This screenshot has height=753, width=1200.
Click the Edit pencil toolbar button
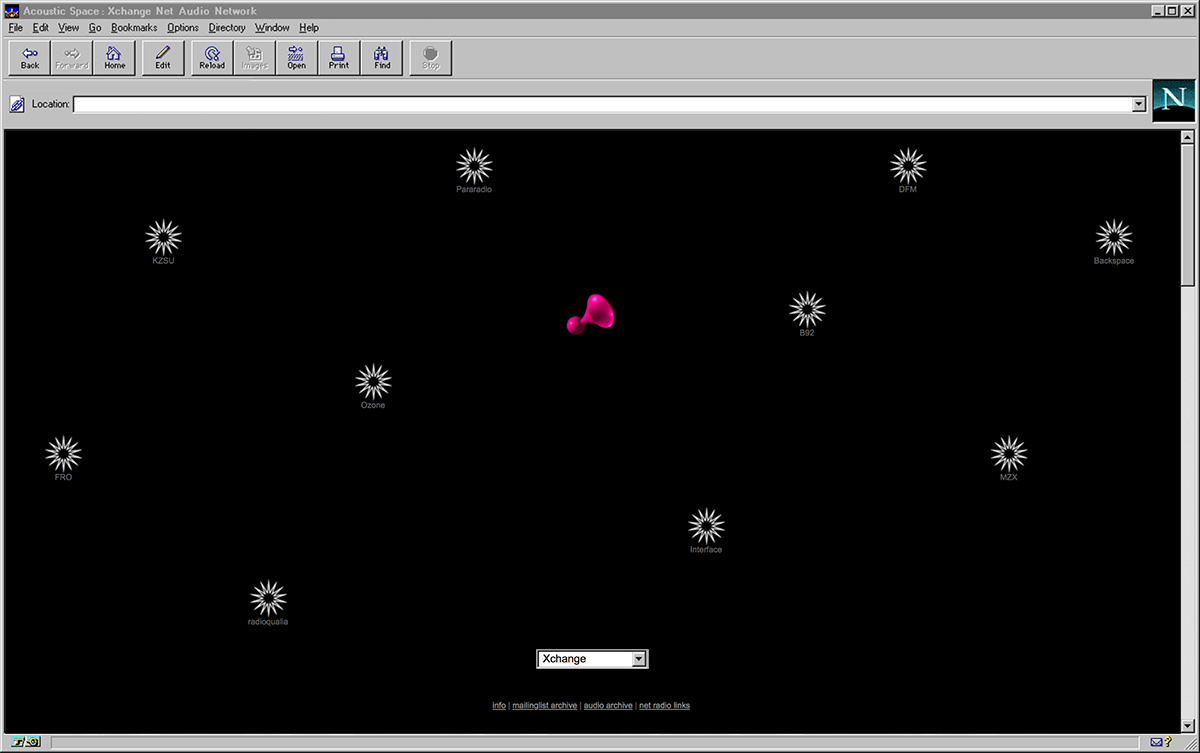click(163, 58)
